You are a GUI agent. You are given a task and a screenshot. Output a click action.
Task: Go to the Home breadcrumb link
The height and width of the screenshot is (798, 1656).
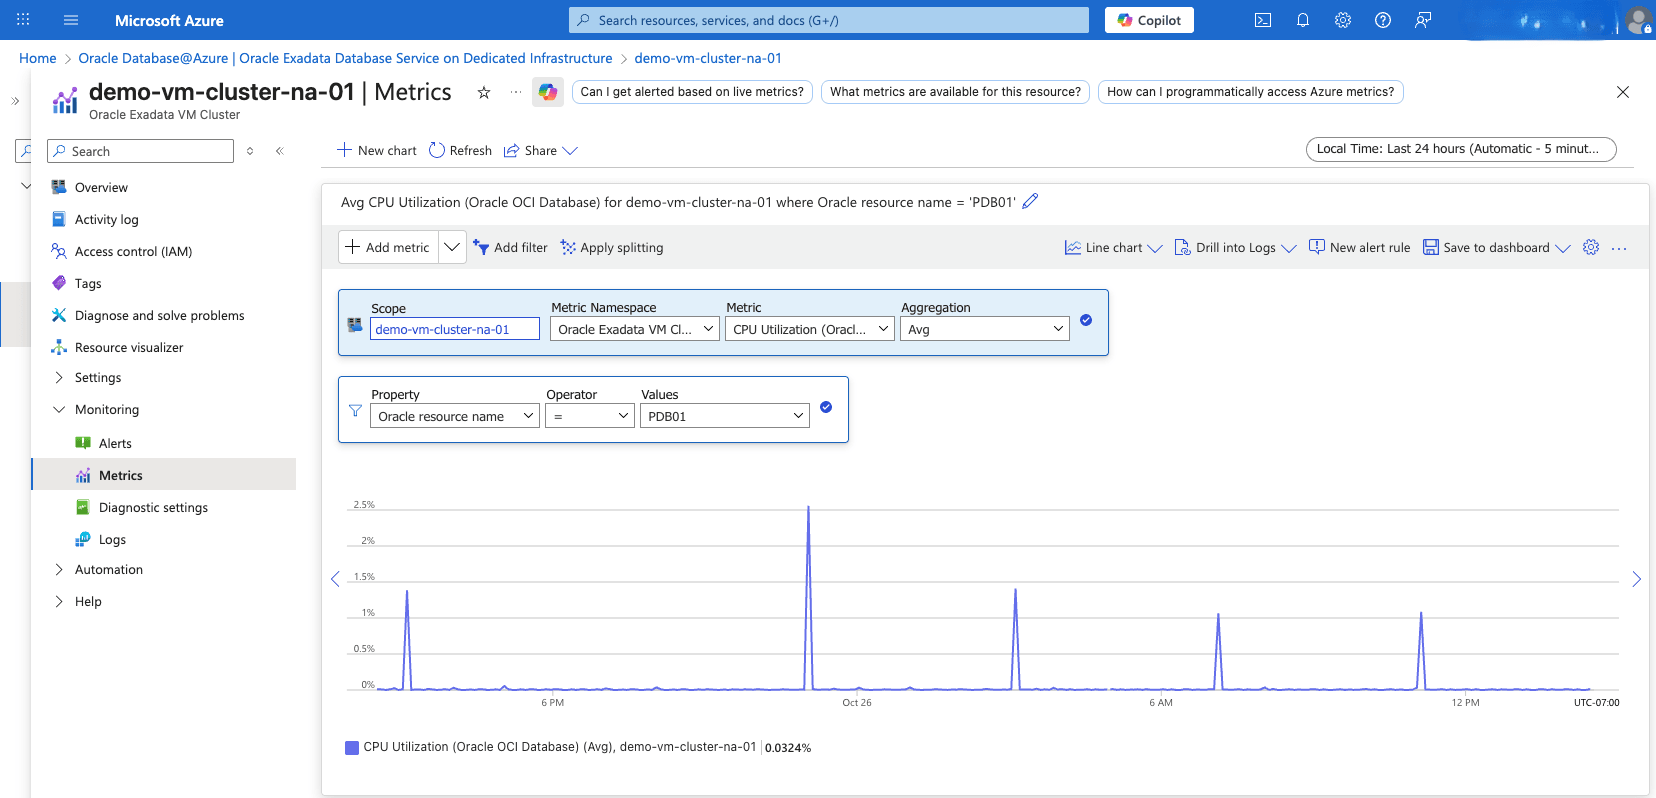click(38, 58)
